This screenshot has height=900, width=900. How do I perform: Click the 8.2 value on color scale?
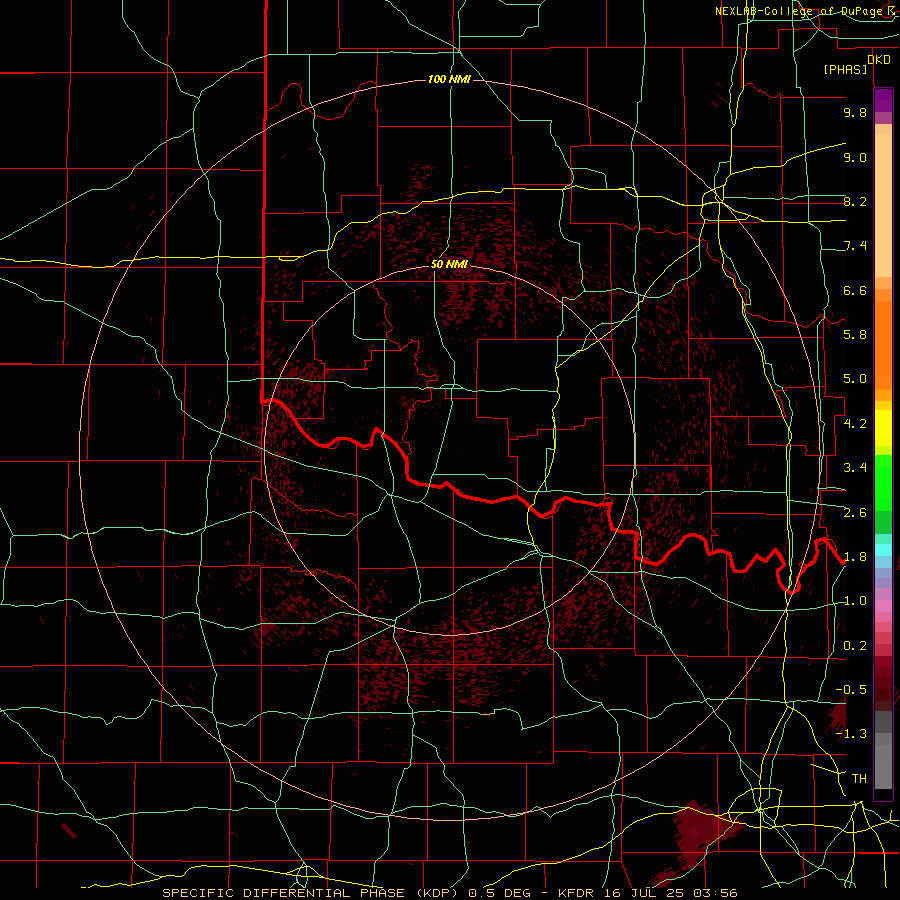pyautogui.click(x=855, y=201)
